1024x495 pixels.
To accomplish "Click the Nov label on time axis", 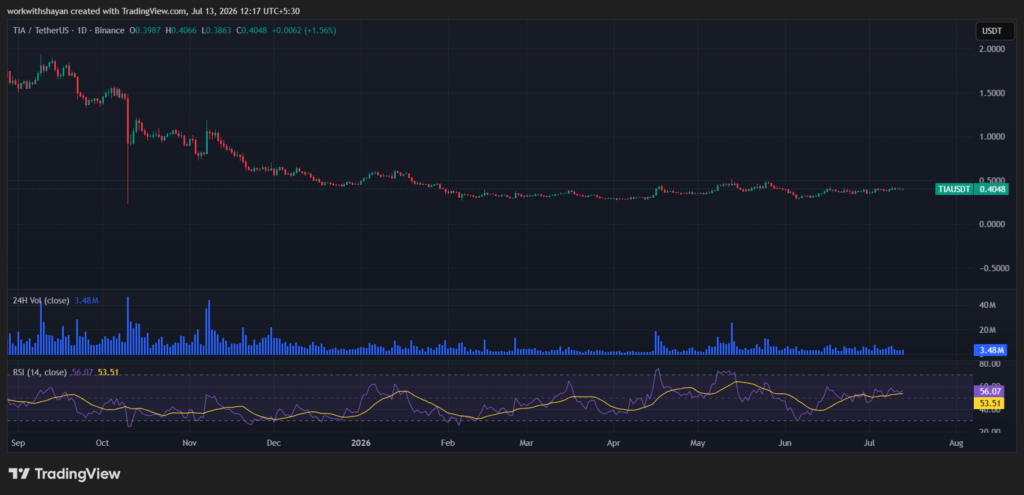I will [x=189, y=443].
